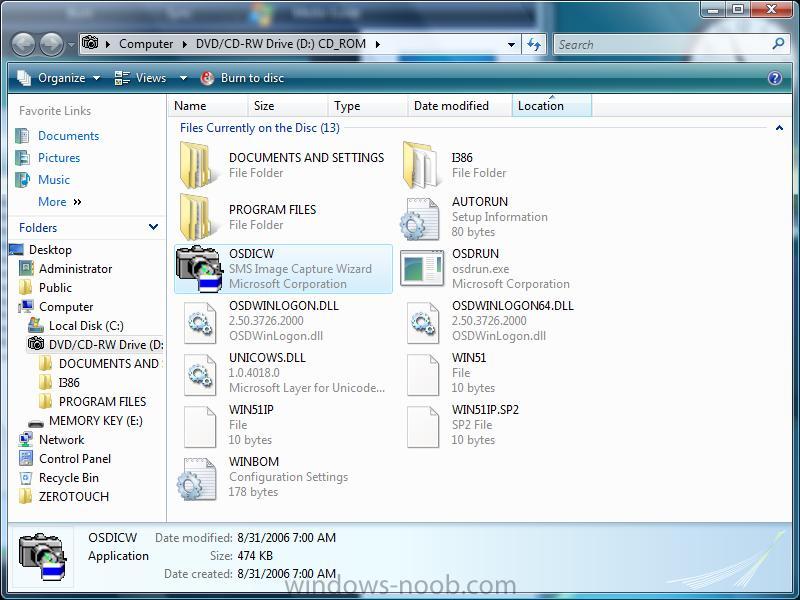Click the 474 KB size value in details pane
This screenshot has height=600, width=800.
[x=255, y=556]
